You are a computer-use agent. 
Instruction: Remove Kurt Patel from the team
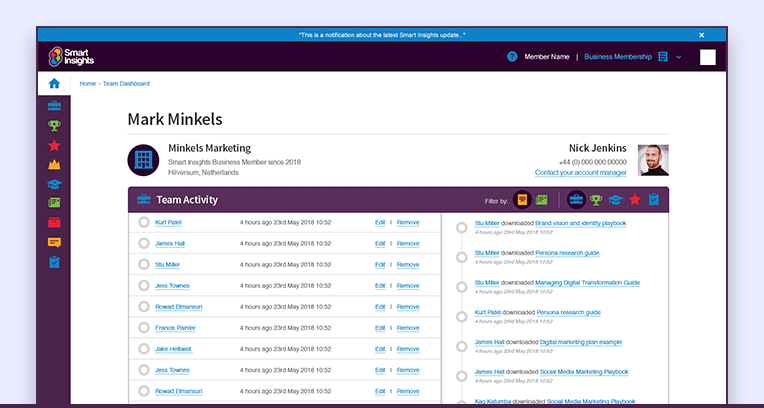pos(408,222)
